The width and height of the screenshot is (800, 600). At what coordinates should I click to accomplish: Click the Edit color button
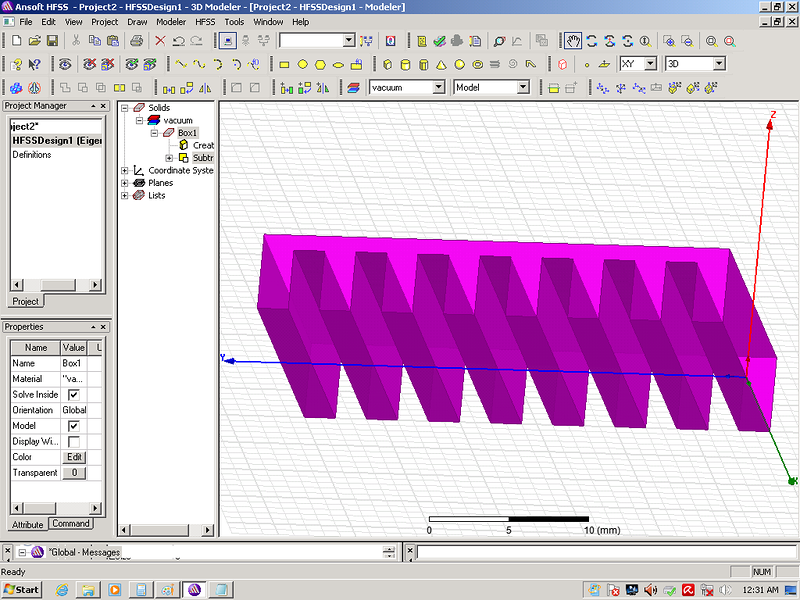pos(74,457)
